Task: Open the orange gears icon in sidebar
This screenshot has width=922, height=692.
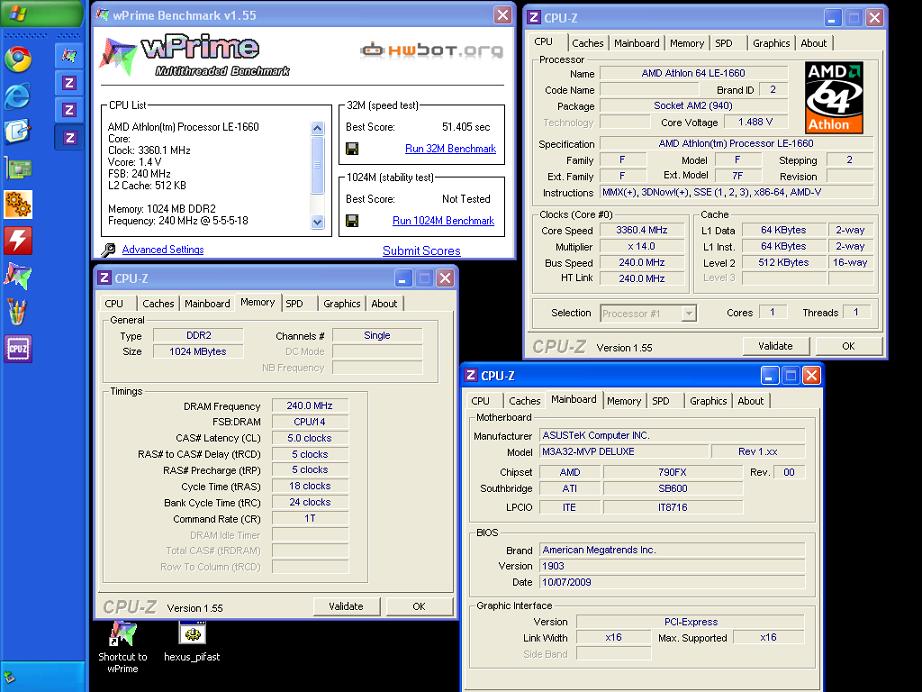Action: coord(18,205)
